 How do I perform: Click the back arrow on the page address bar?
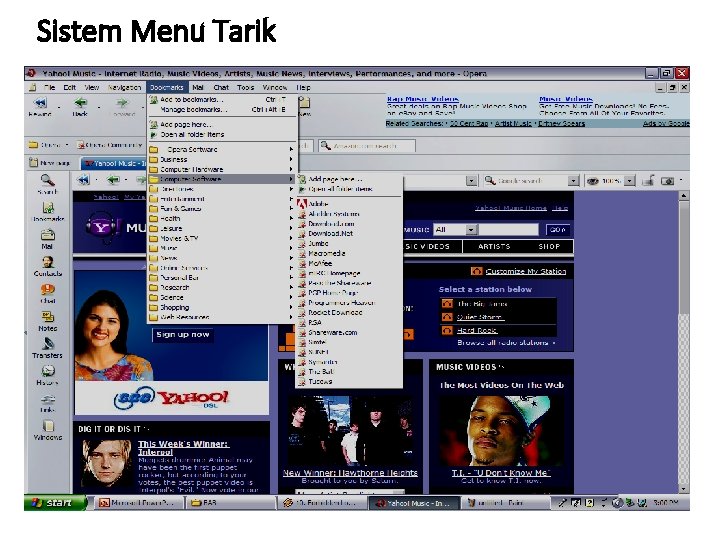[113, 180]
